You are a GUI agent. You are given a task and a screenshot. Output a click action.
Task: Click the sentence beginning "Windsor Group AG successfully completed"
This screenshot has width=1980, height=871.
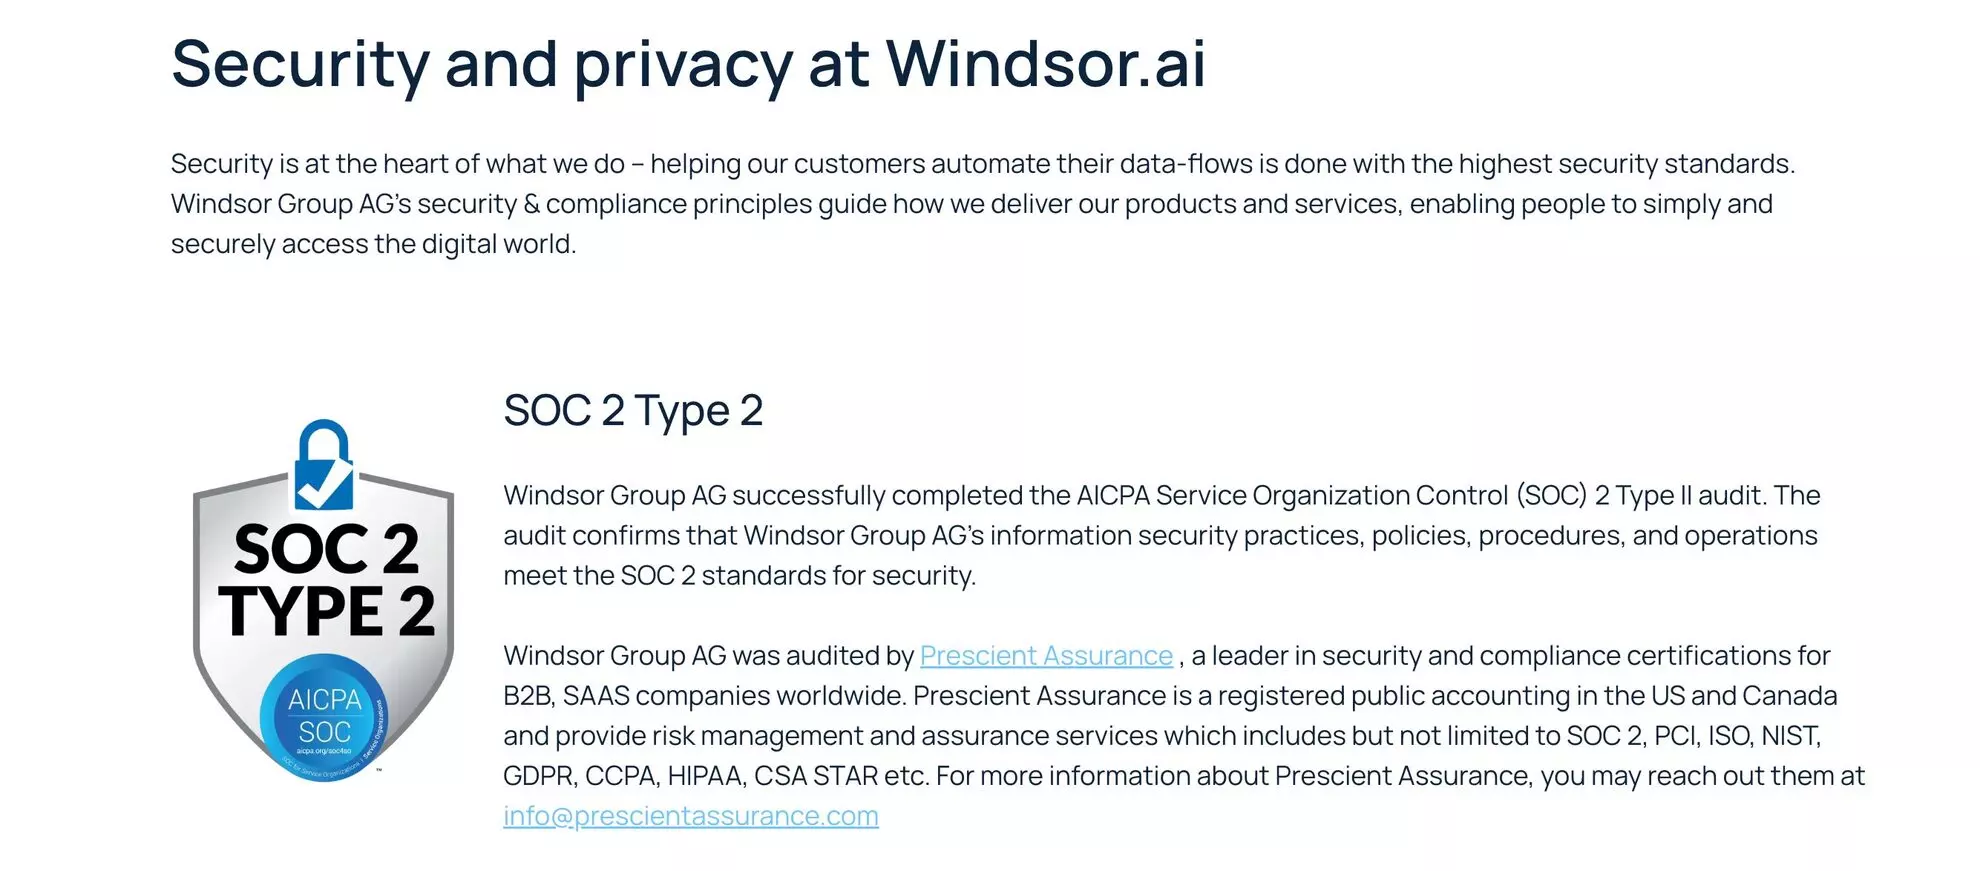1161,496
